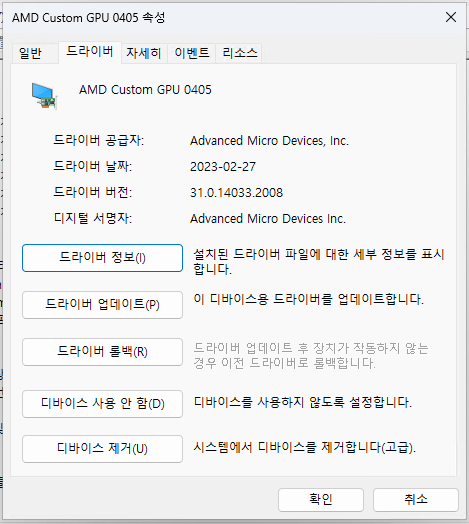This screenshot has height=524, width=469.
Task: Select the 드라이버 tab
Action: (90, 52)
